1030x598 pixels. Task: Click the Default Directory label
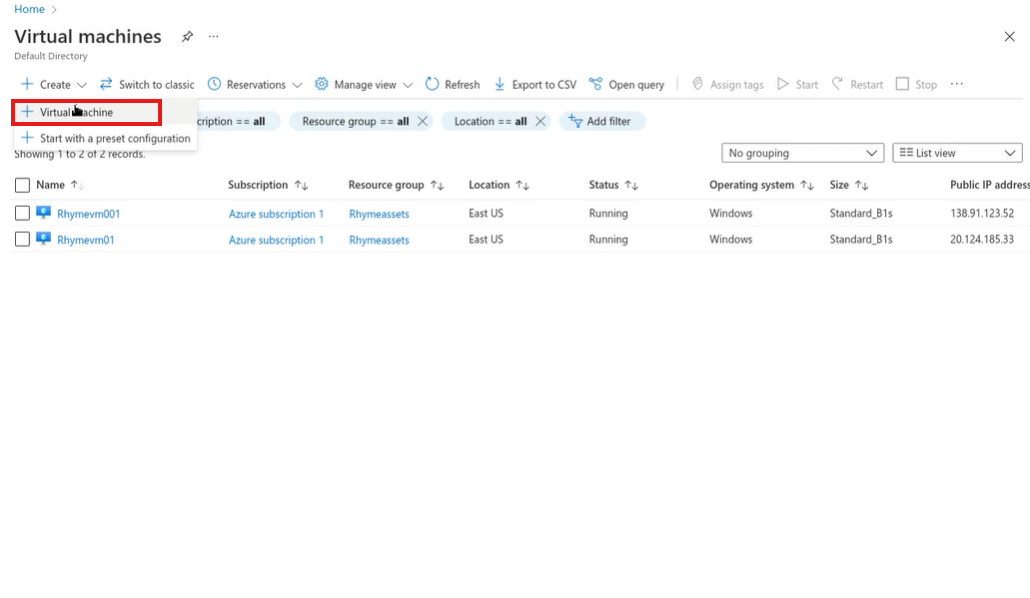click(51, 56)
